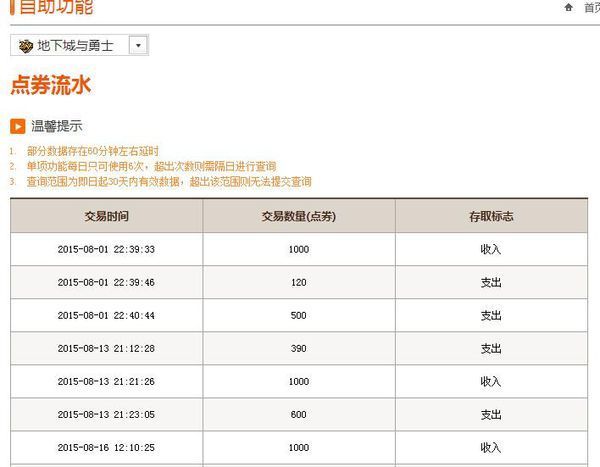Click the amount 500 cell
Screen dimensions: 600x467
point(299,315)
